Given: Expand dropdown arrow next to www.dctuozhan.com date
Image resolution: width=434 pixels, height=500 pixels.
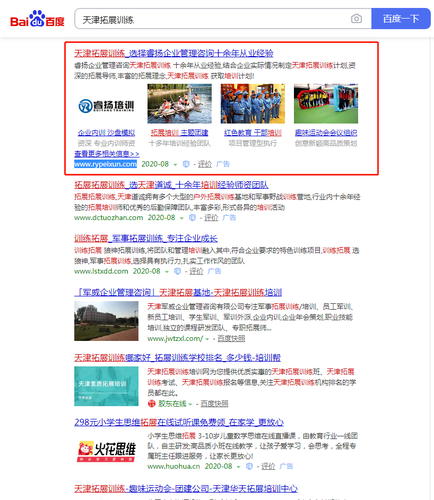Looking at the screenshot, I should (x=182, y=218).
